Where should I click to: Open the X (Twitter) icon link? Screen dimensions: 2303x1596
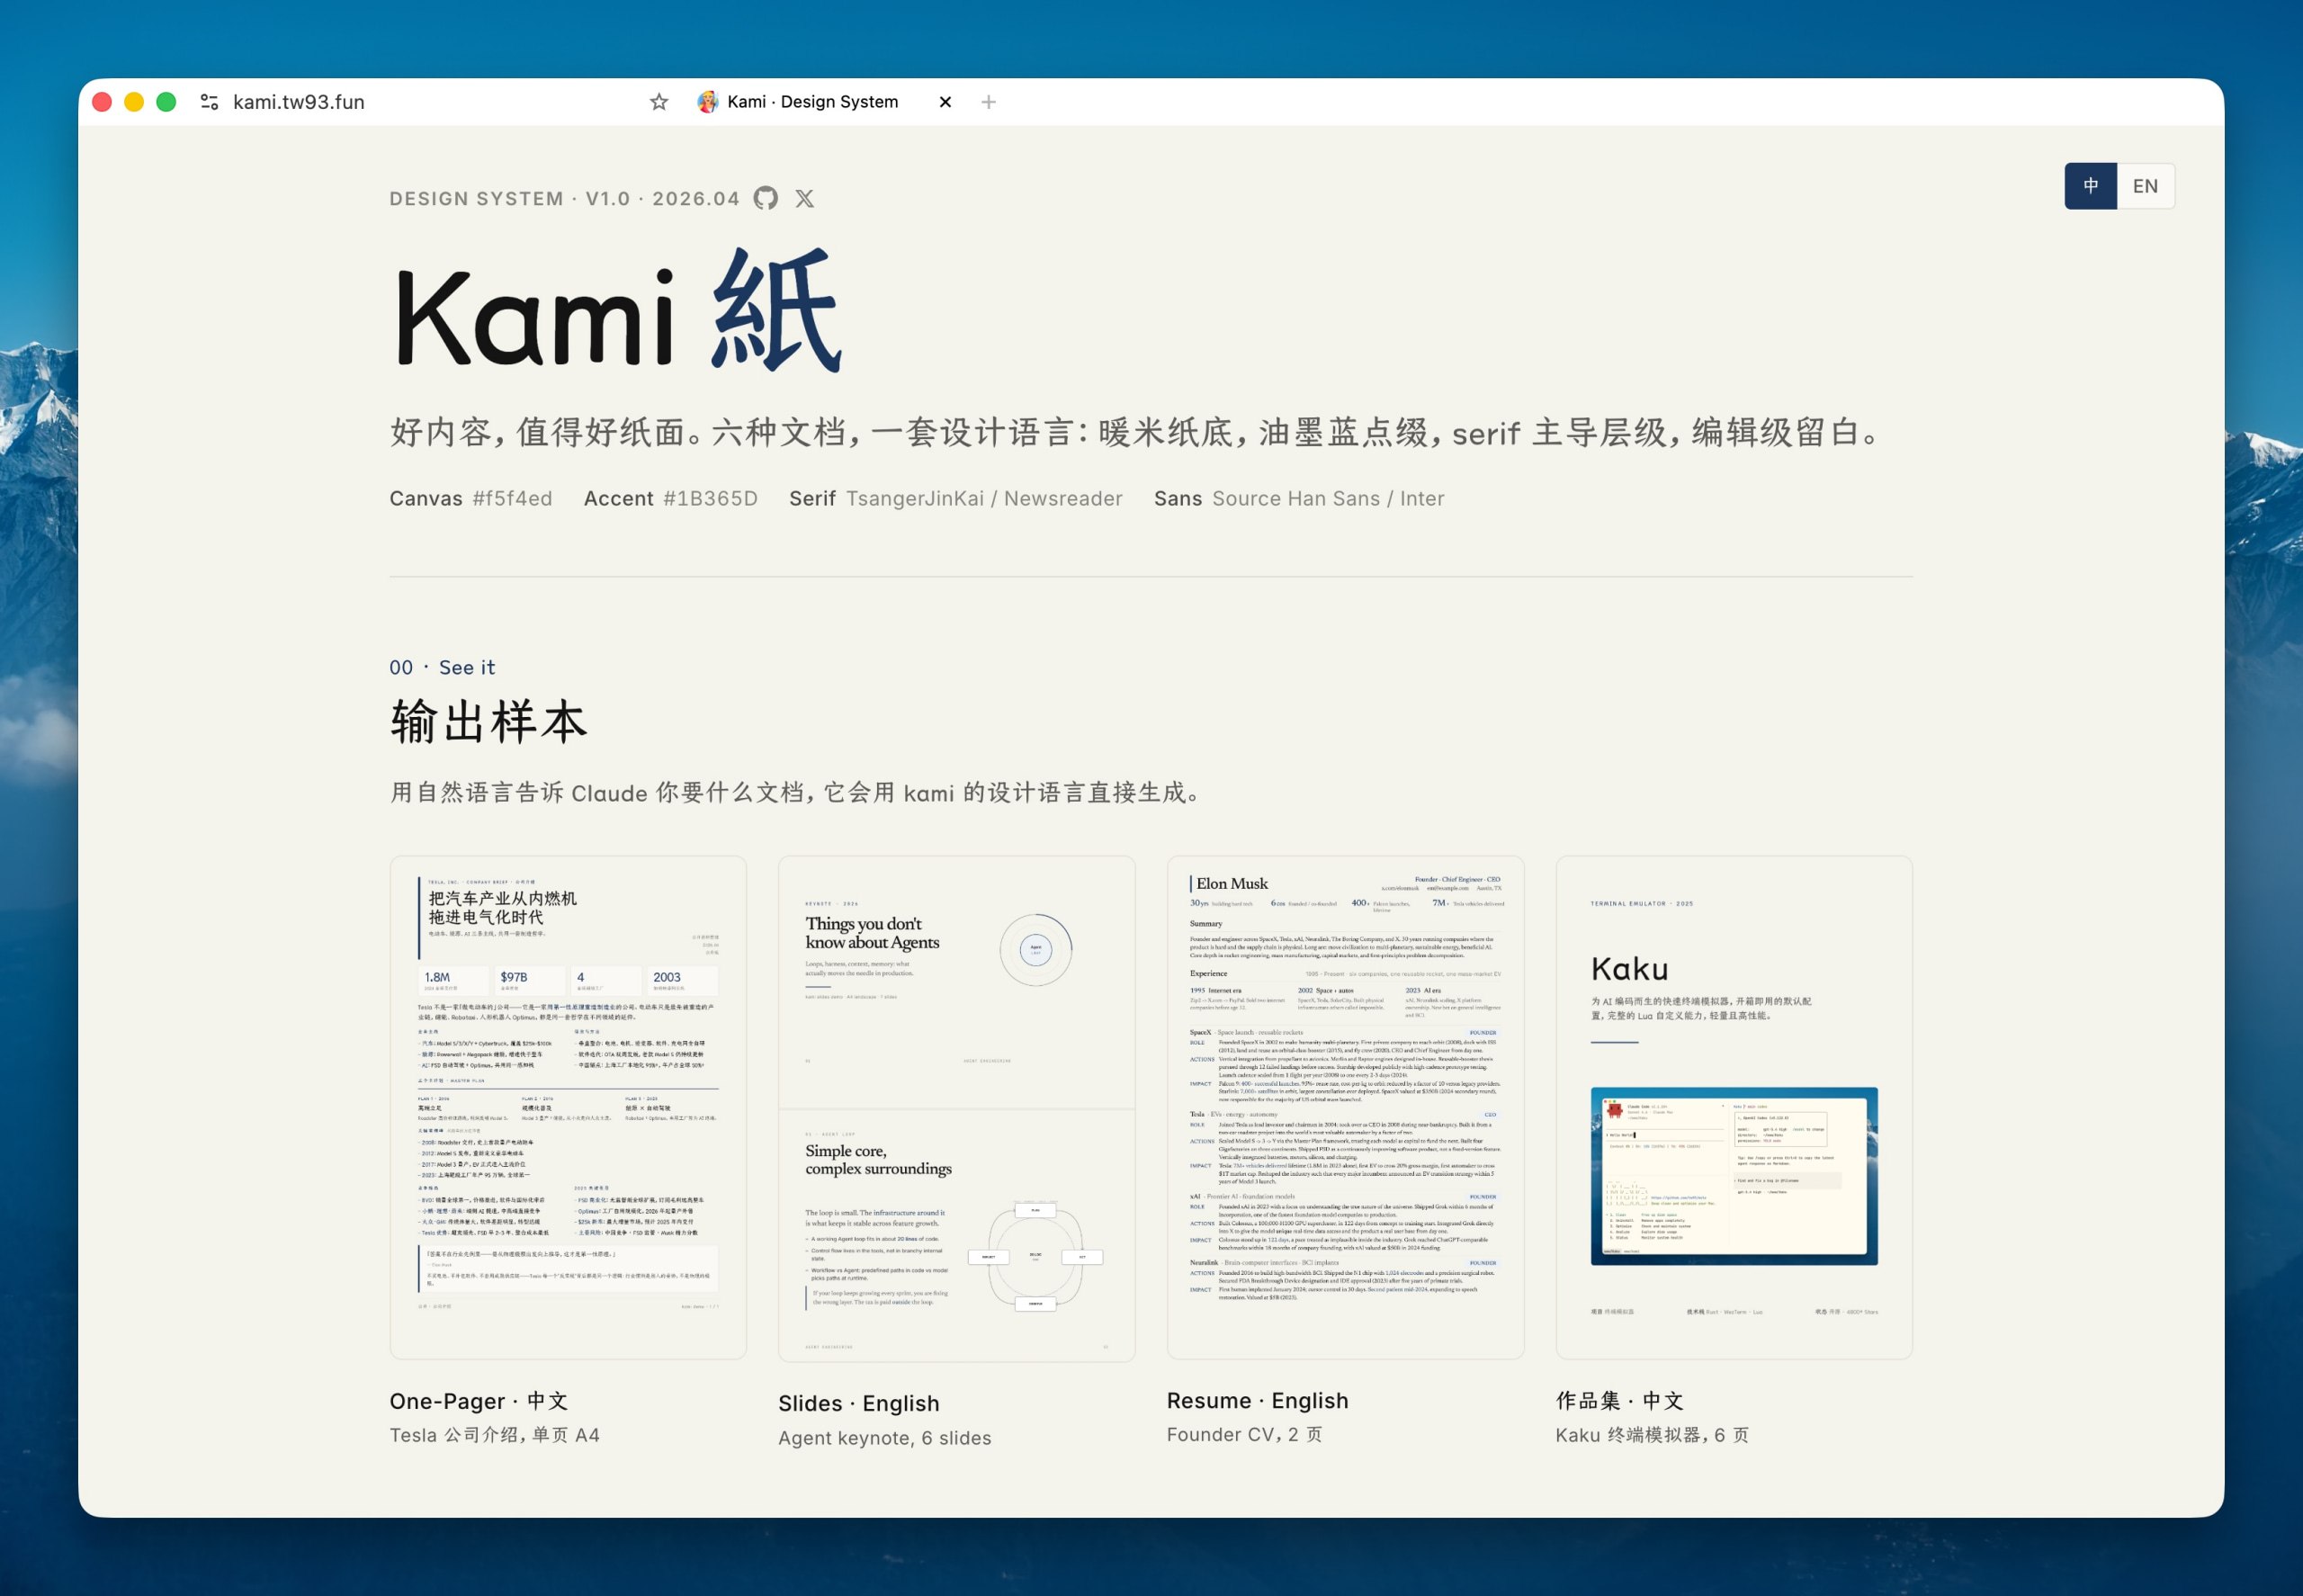(804, 198)
